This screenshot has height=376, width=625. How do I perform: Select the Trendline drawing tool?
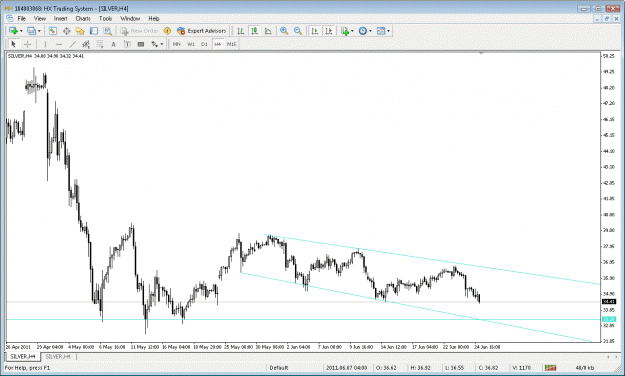tap(73, 44)
